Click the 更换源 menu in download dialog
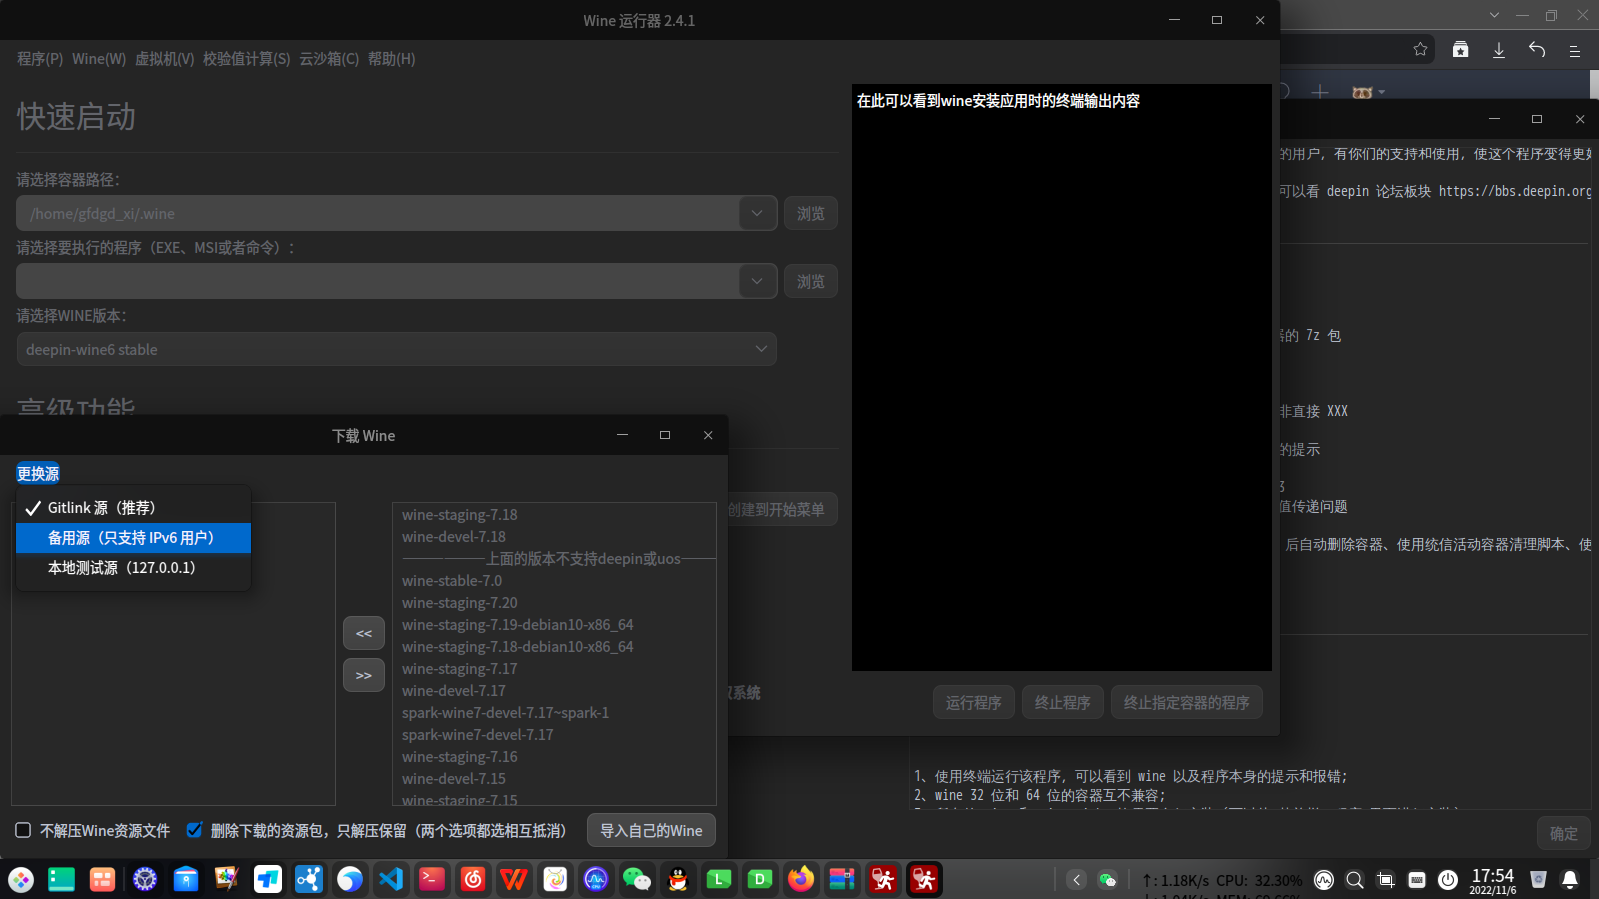 tap(38, 474)
